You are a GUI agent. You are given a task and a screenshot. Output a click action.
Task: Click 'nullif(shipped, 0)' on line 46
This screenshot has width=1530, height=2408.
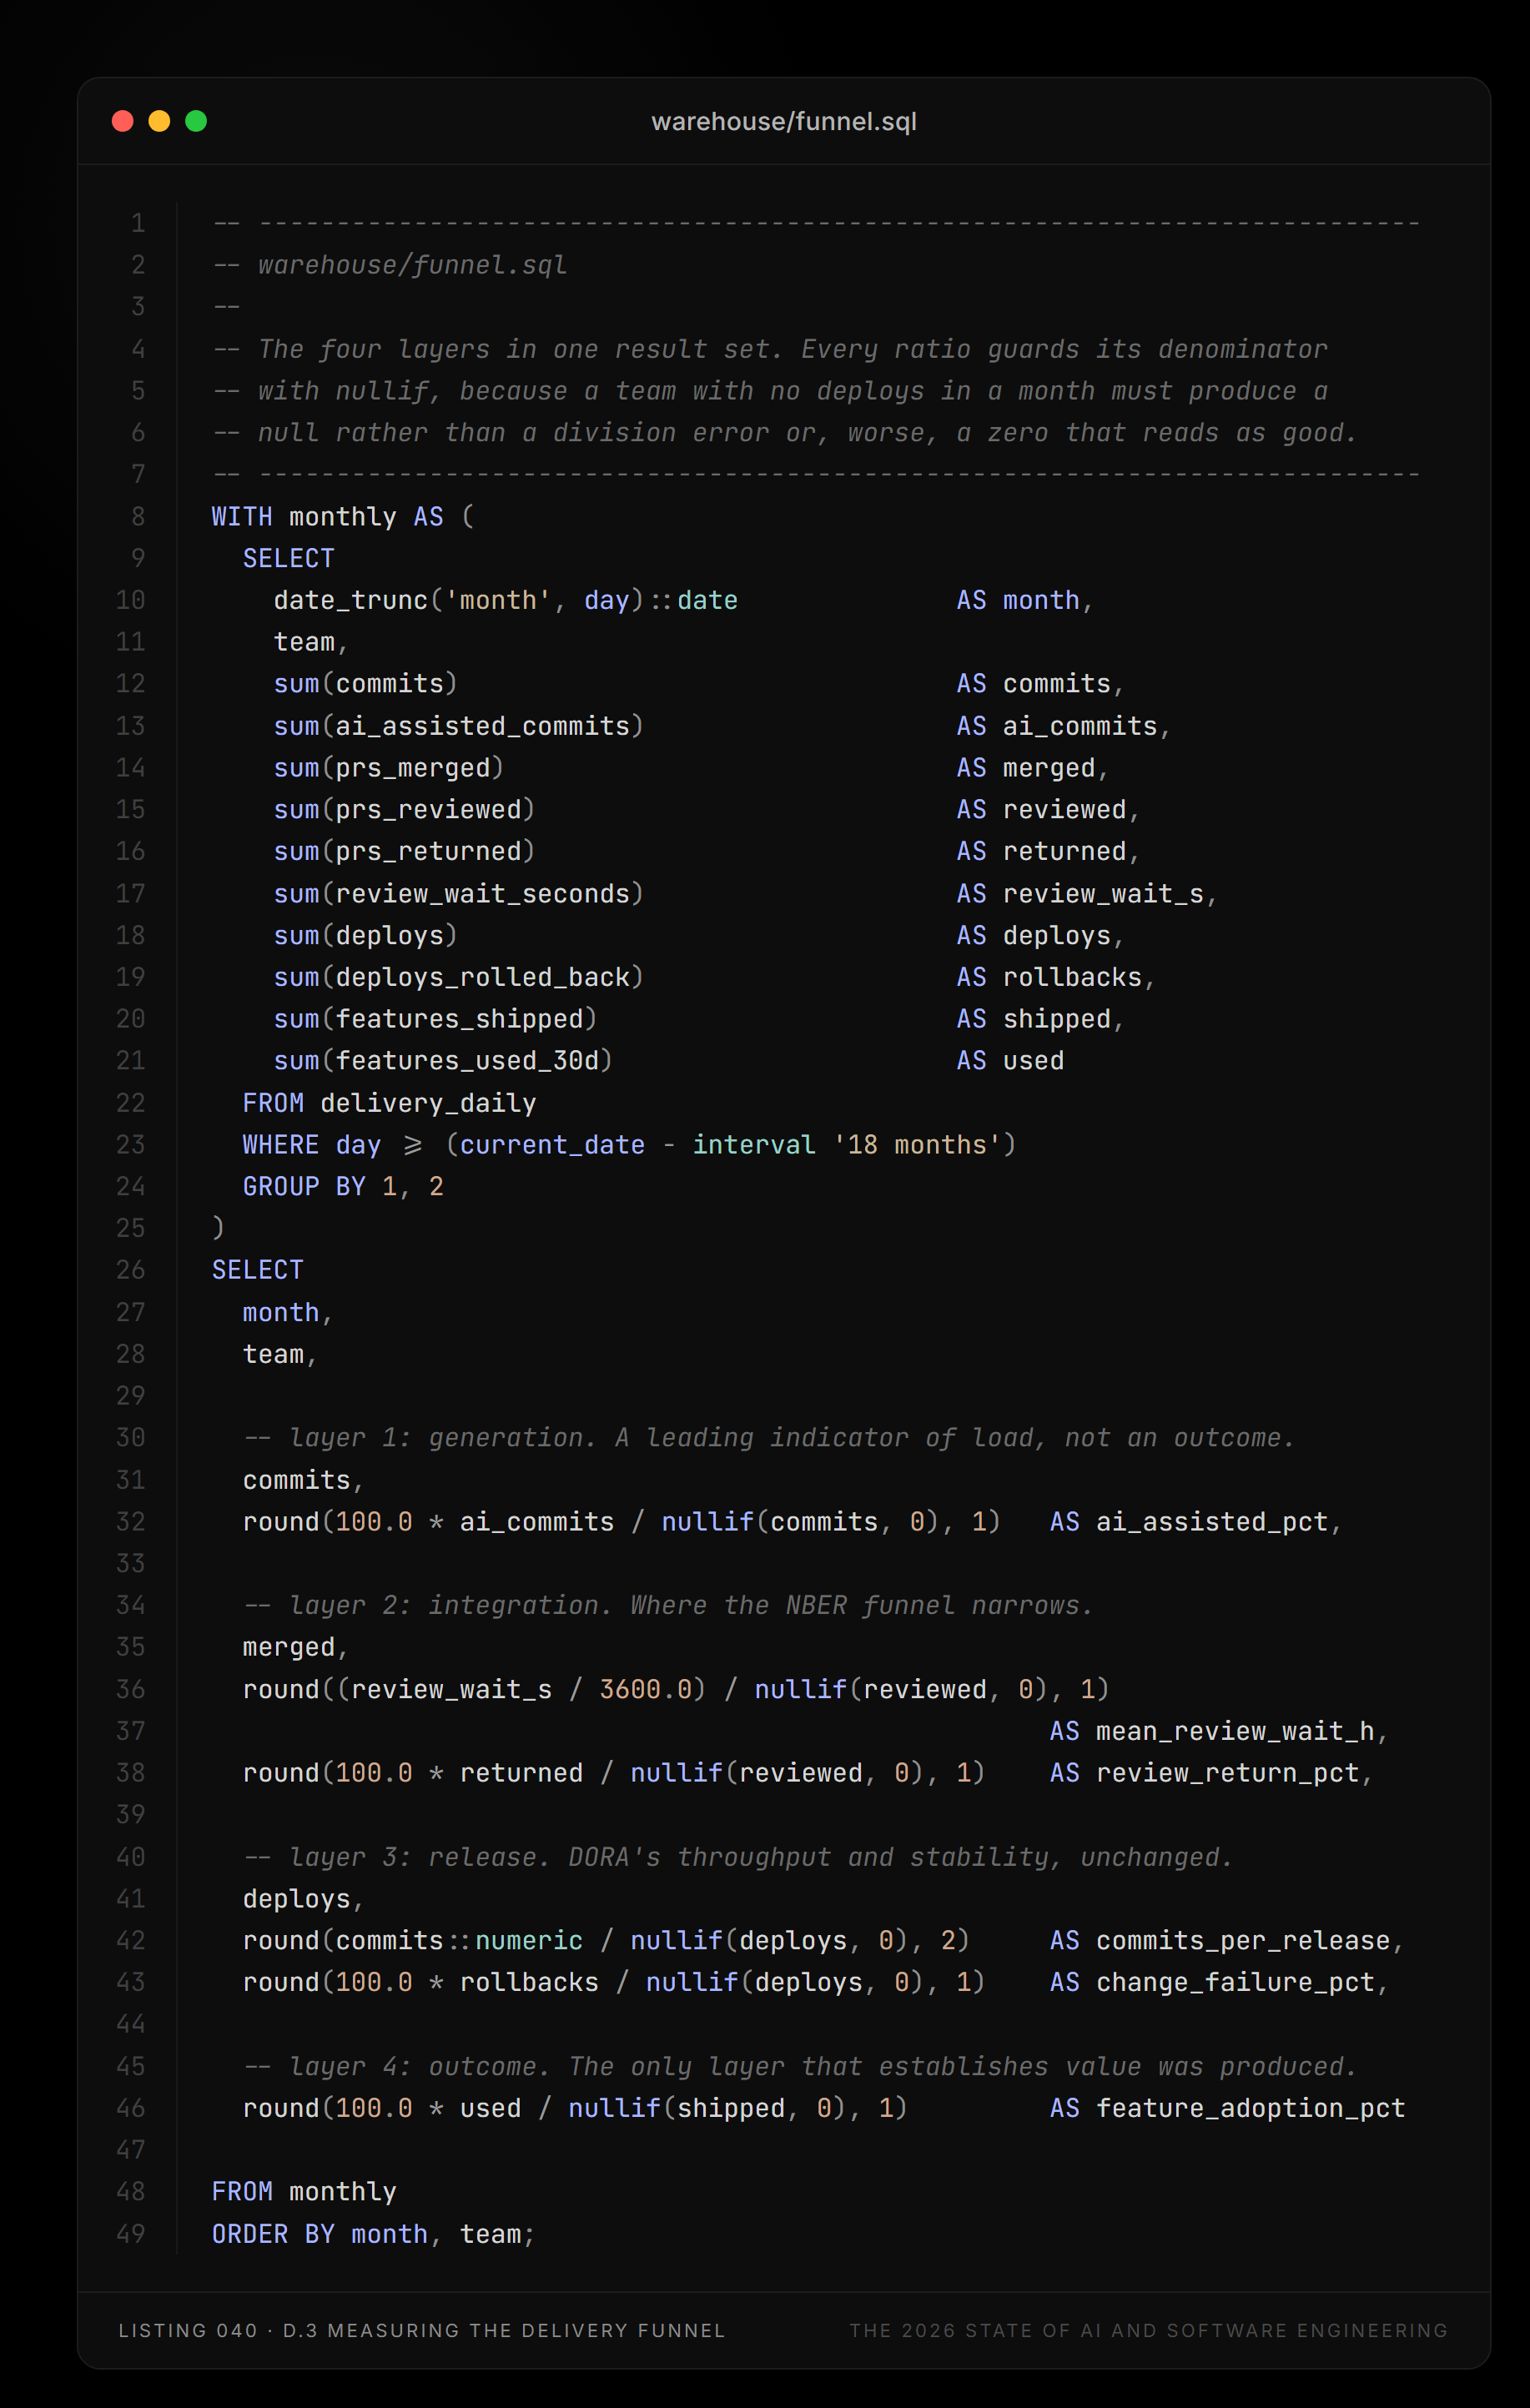pos(707,2109)
